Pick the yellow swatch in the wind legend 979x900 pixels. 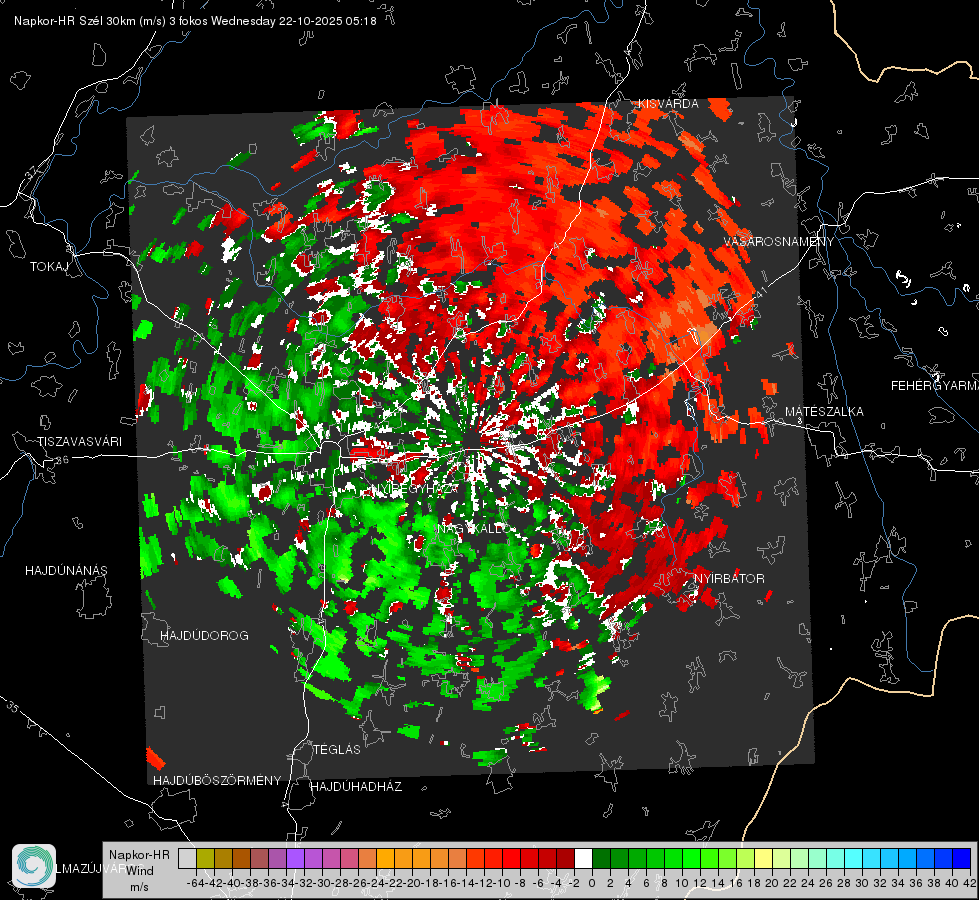pos(763,858)
